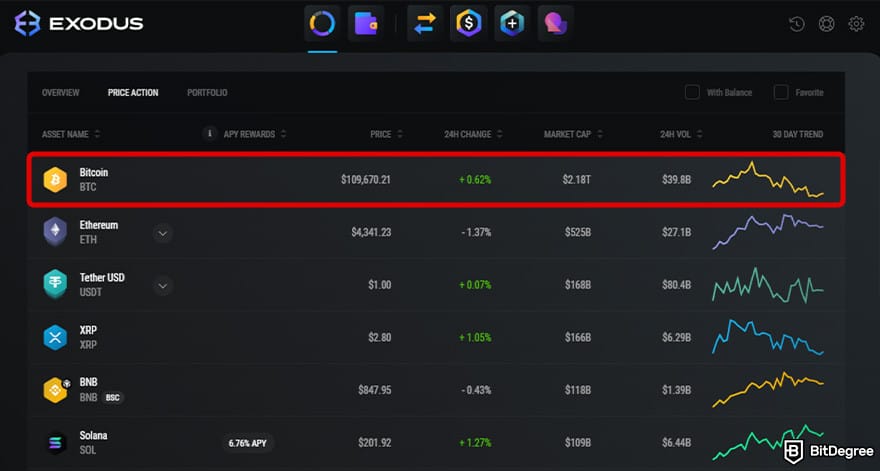The height and width of the screenshot is (471, 880).
Task: Open the Bitcoin asset name
Action: click(94, 172)
